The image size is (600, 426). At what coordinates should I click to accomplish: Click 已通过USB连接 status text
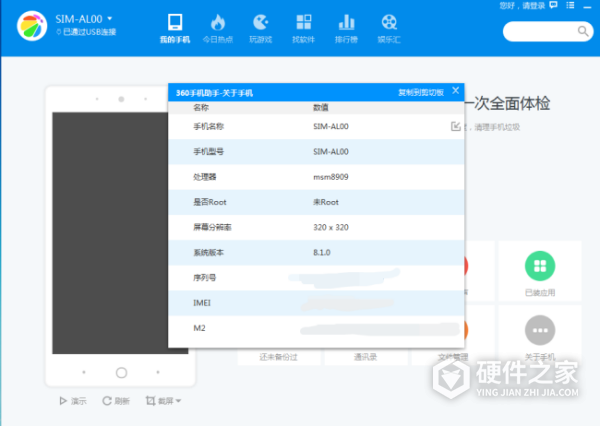point(89,32)
